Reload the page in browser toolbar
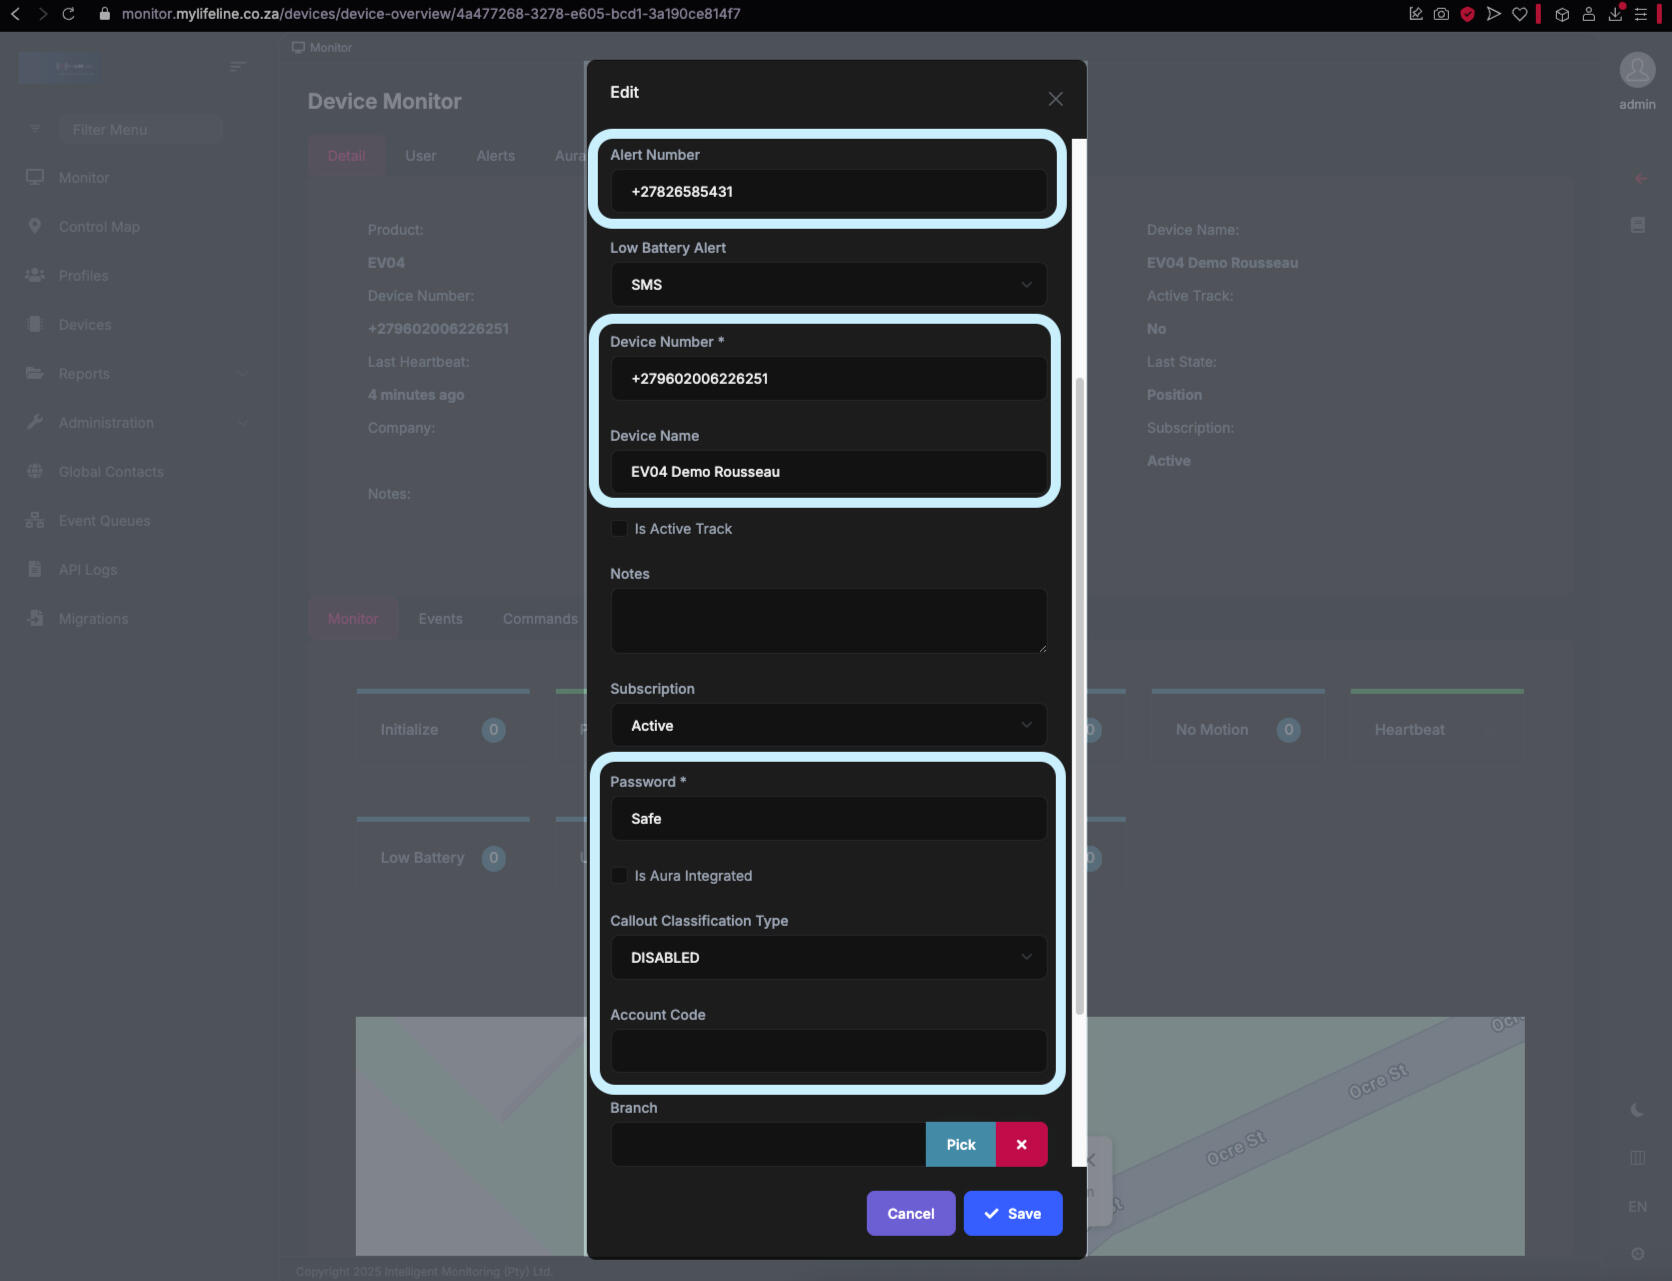Image resolution: width=1672 pixels, height=1281 pixels. point(68,14)
